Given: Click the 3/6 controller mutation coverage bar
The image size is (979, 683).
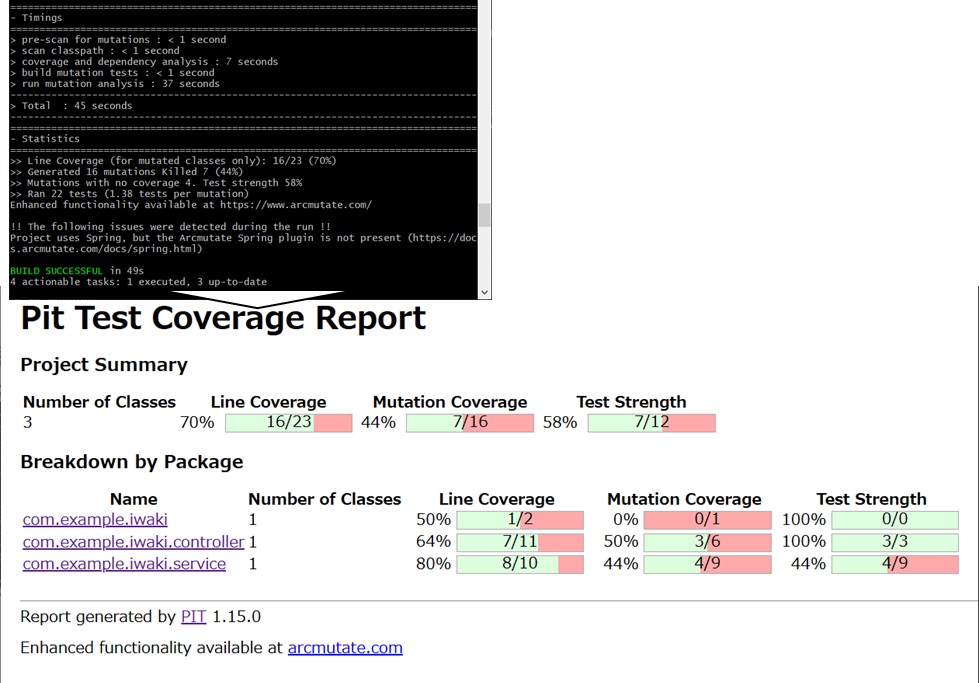Looking at the screenshot, I should click(x=707, y=541).
